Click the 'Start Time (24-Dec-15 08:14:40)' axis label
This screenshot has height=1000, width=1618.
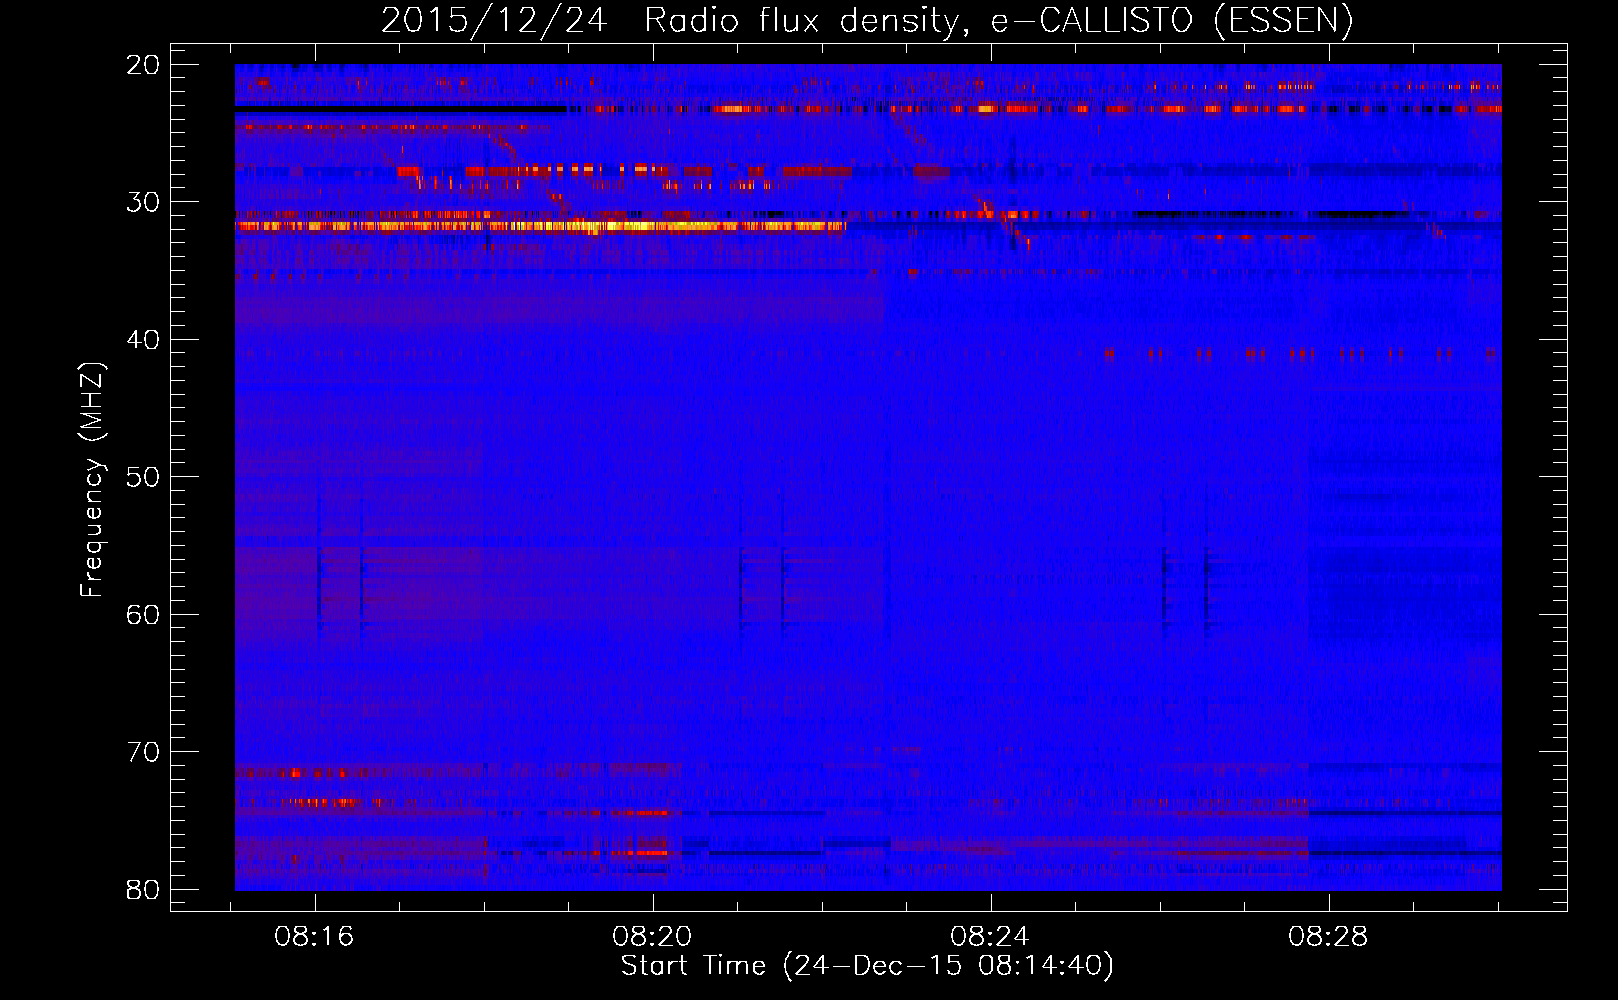(x=867, y=966)
